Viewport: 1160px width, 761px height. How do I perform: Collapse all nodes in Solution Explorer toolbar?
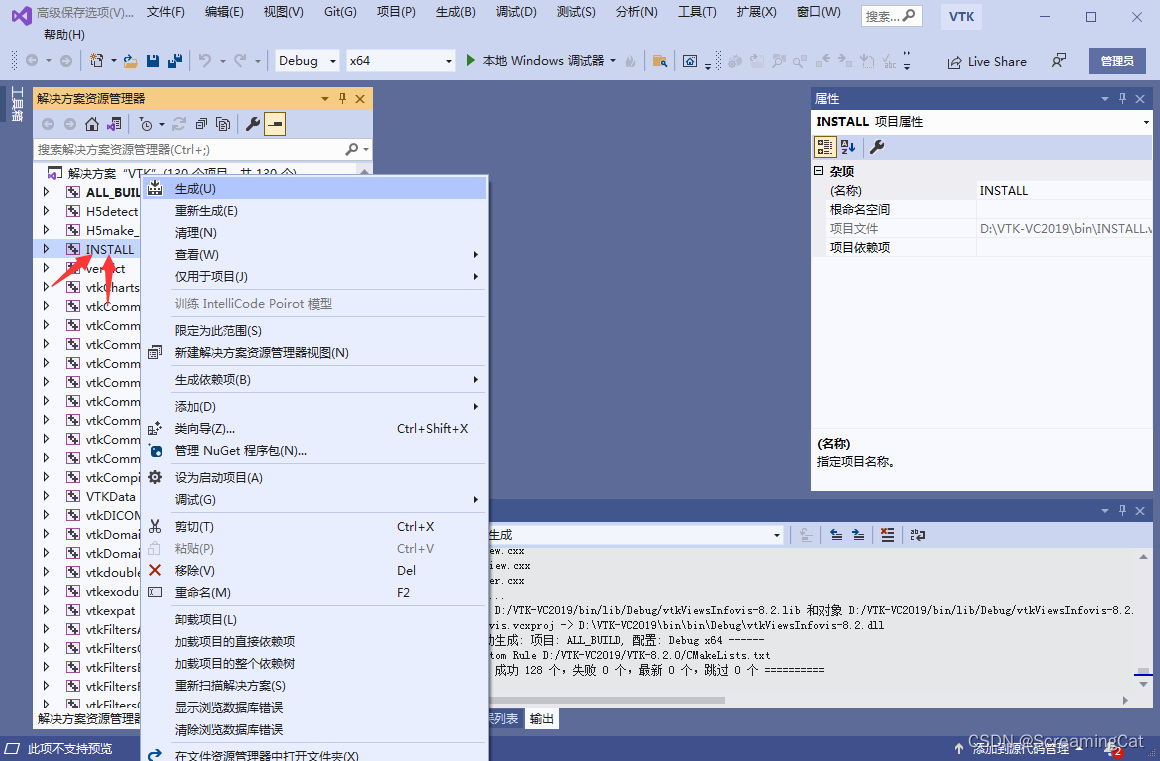(202, 123)
